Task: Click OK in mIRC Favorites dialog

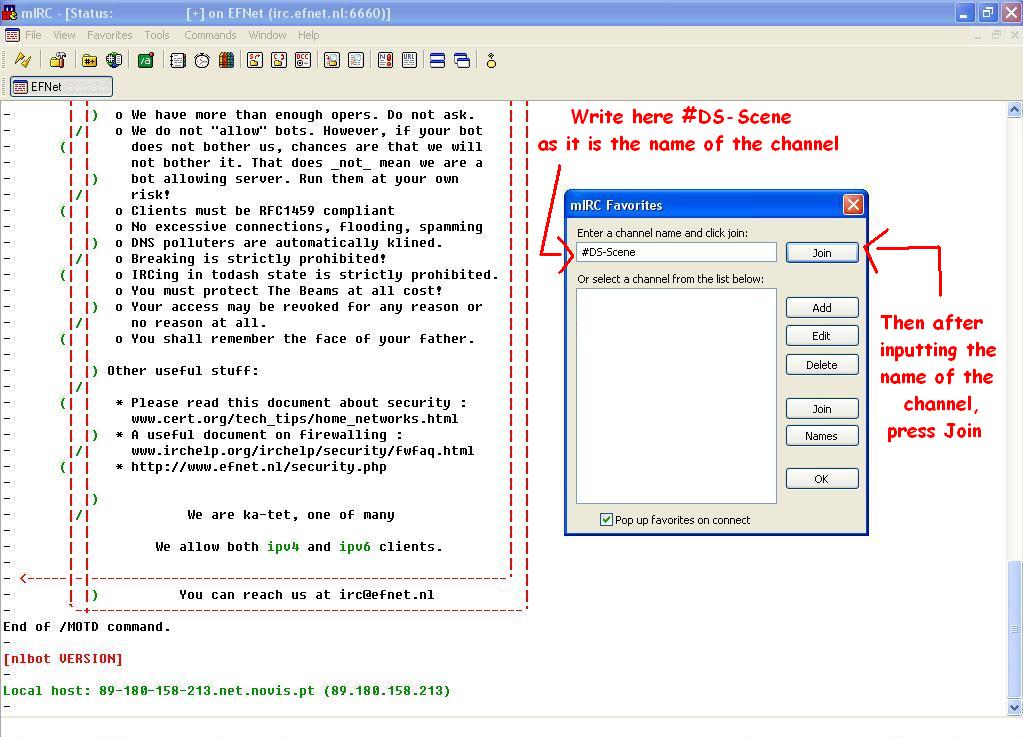Action: tap(822, 479)
